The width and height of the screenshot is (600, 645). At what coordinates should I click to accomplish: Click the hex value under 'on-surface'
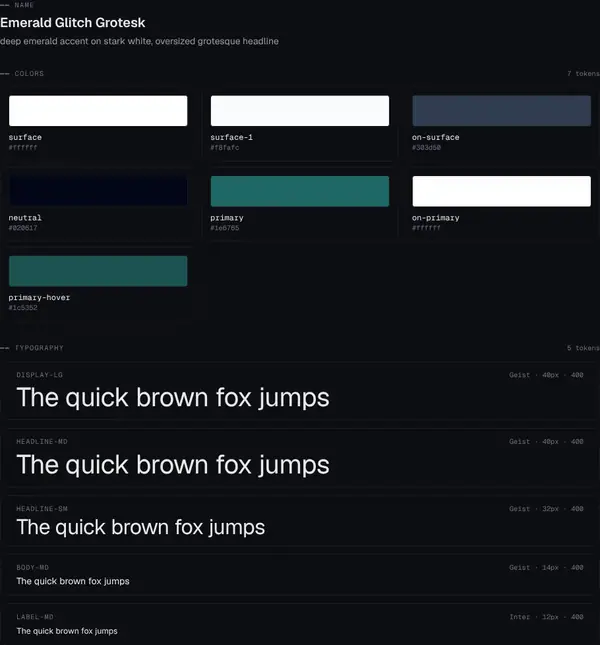pos(426,147)
